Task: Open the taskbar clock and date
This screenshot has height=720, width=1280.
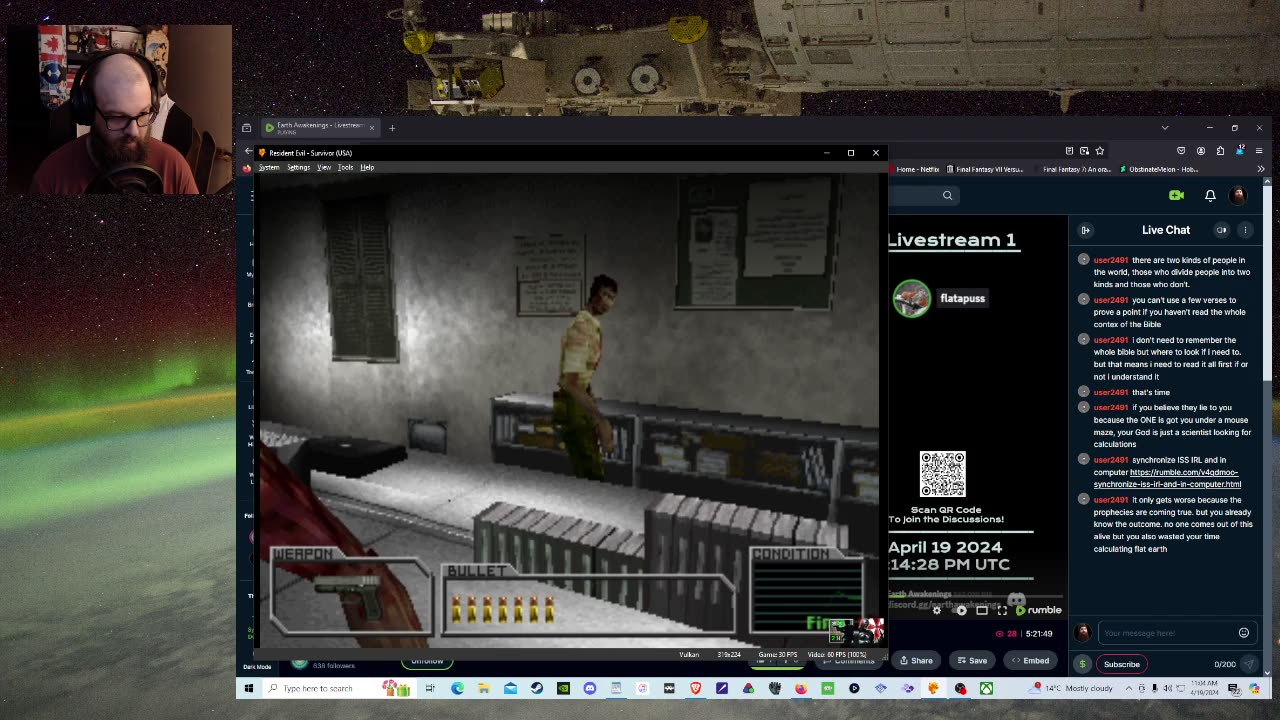Action: 1203,688
